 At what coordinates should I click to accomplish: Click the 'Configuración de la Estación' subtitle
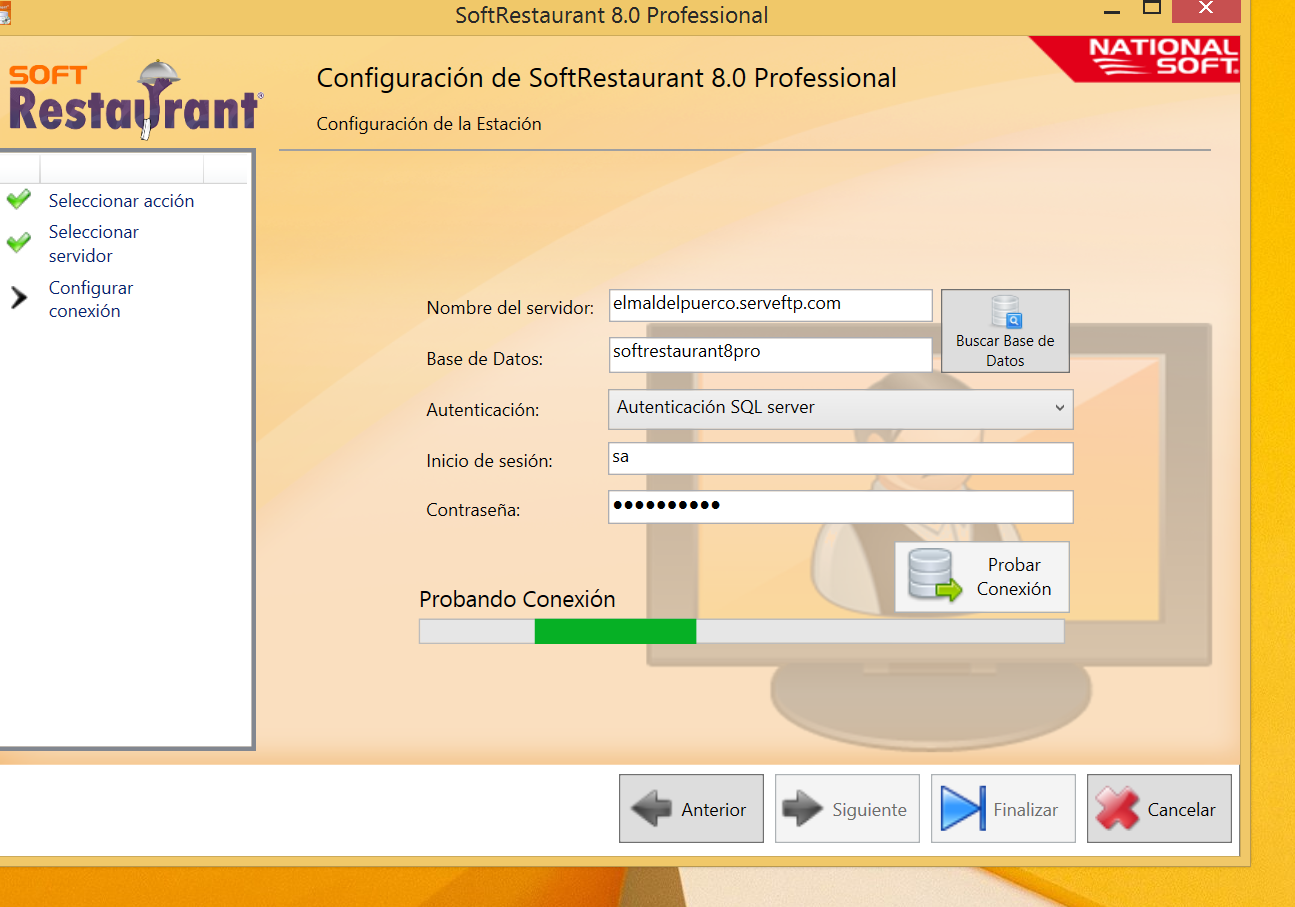point(429,124)
